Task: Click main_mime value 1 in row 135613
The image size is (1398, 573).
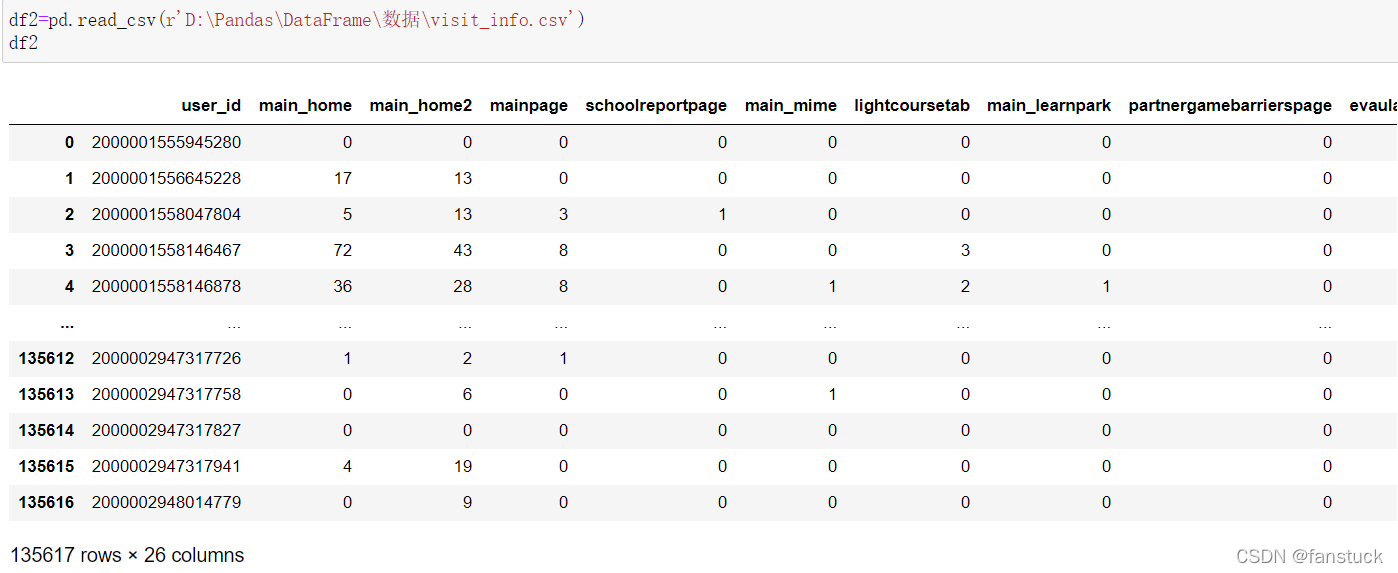Action: 832,394
